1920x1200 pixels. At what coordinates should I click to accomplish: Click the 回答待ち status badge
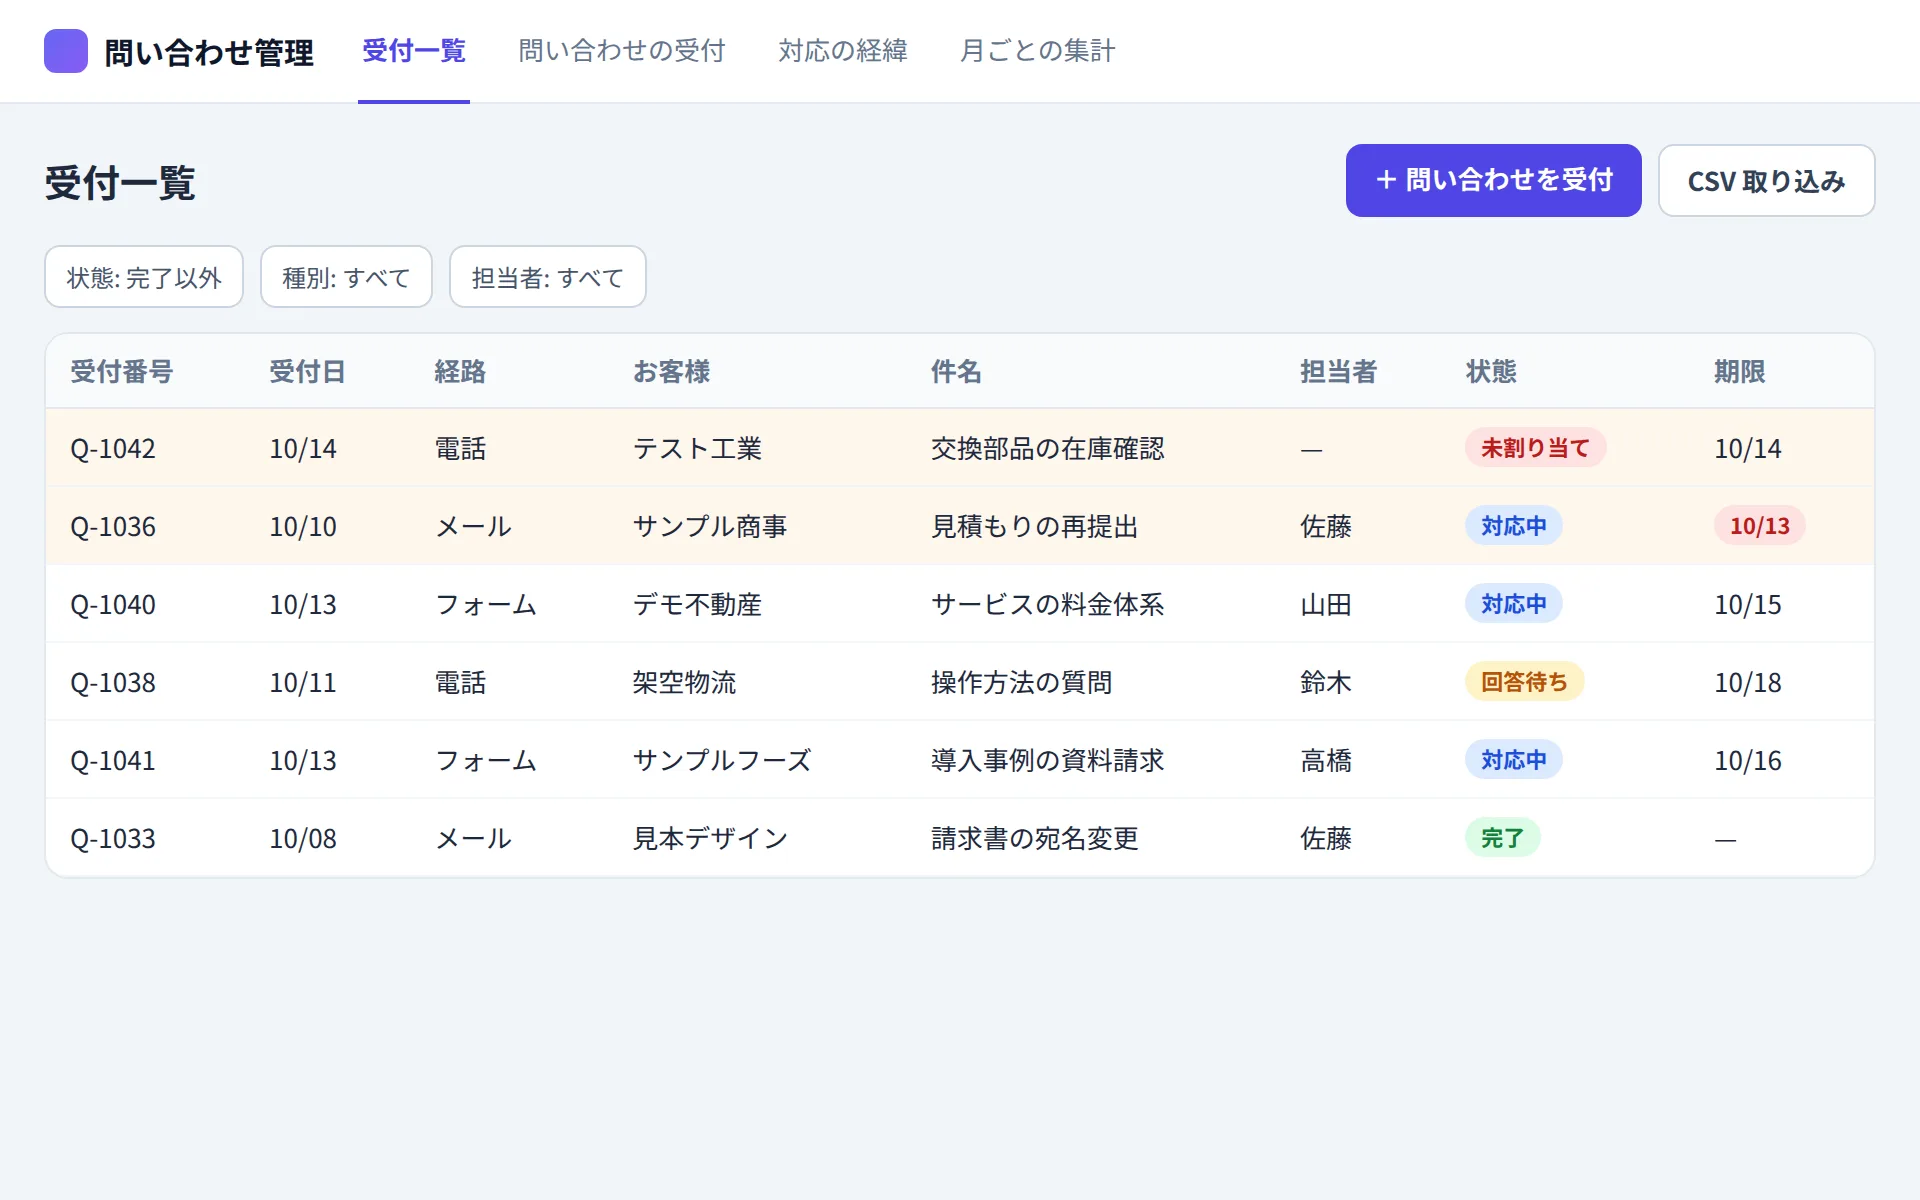[x=1524, y=682]
